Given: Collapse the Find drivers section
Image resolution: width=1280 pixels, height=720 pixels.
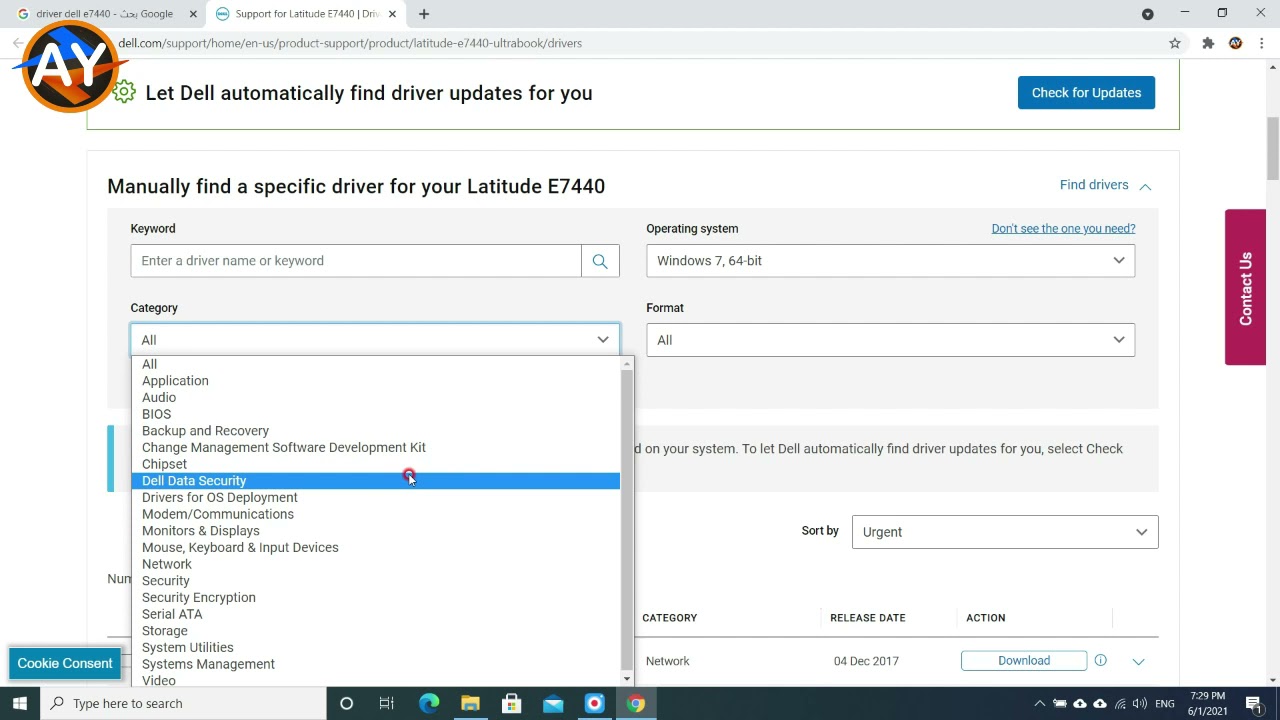Looking at the screenshot, I should (x=1106, y=185).
